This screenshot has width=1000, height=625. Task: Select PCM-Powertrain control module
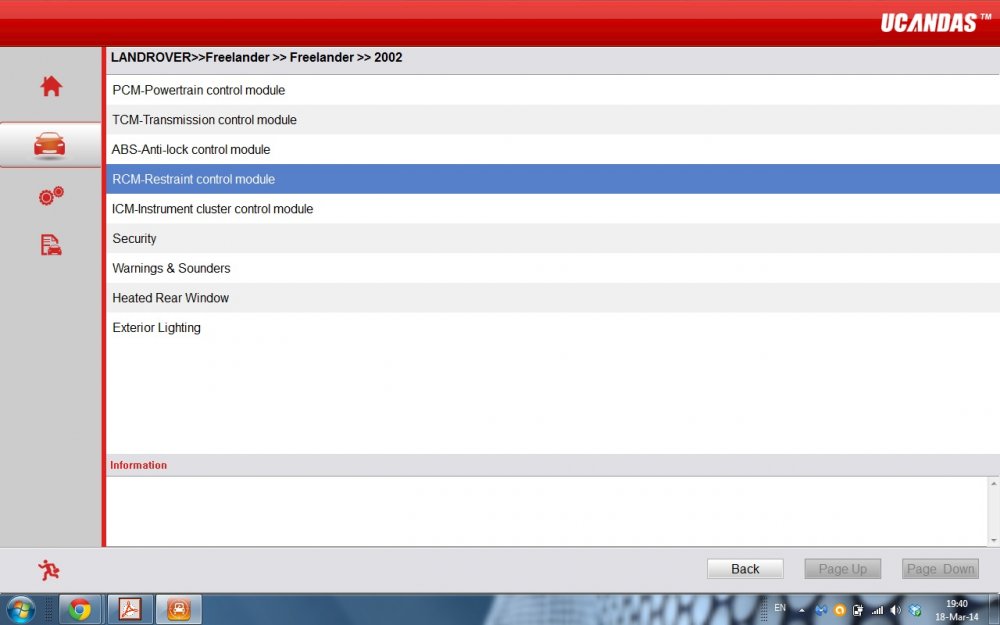tap(552, 90)
